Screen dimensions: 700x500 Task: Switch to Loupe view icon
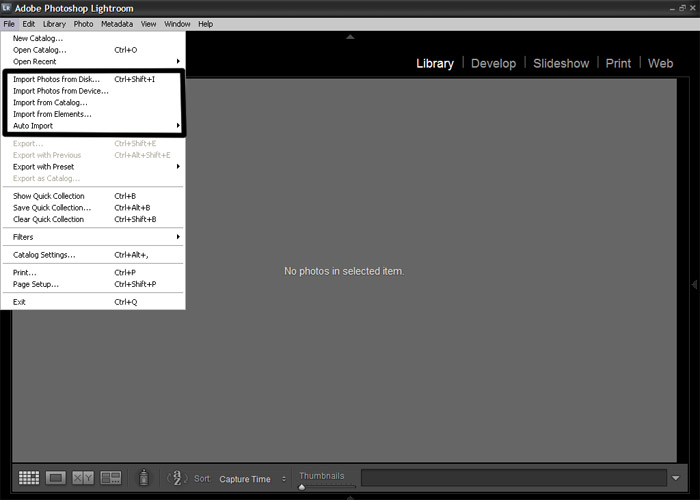(56, 478)
